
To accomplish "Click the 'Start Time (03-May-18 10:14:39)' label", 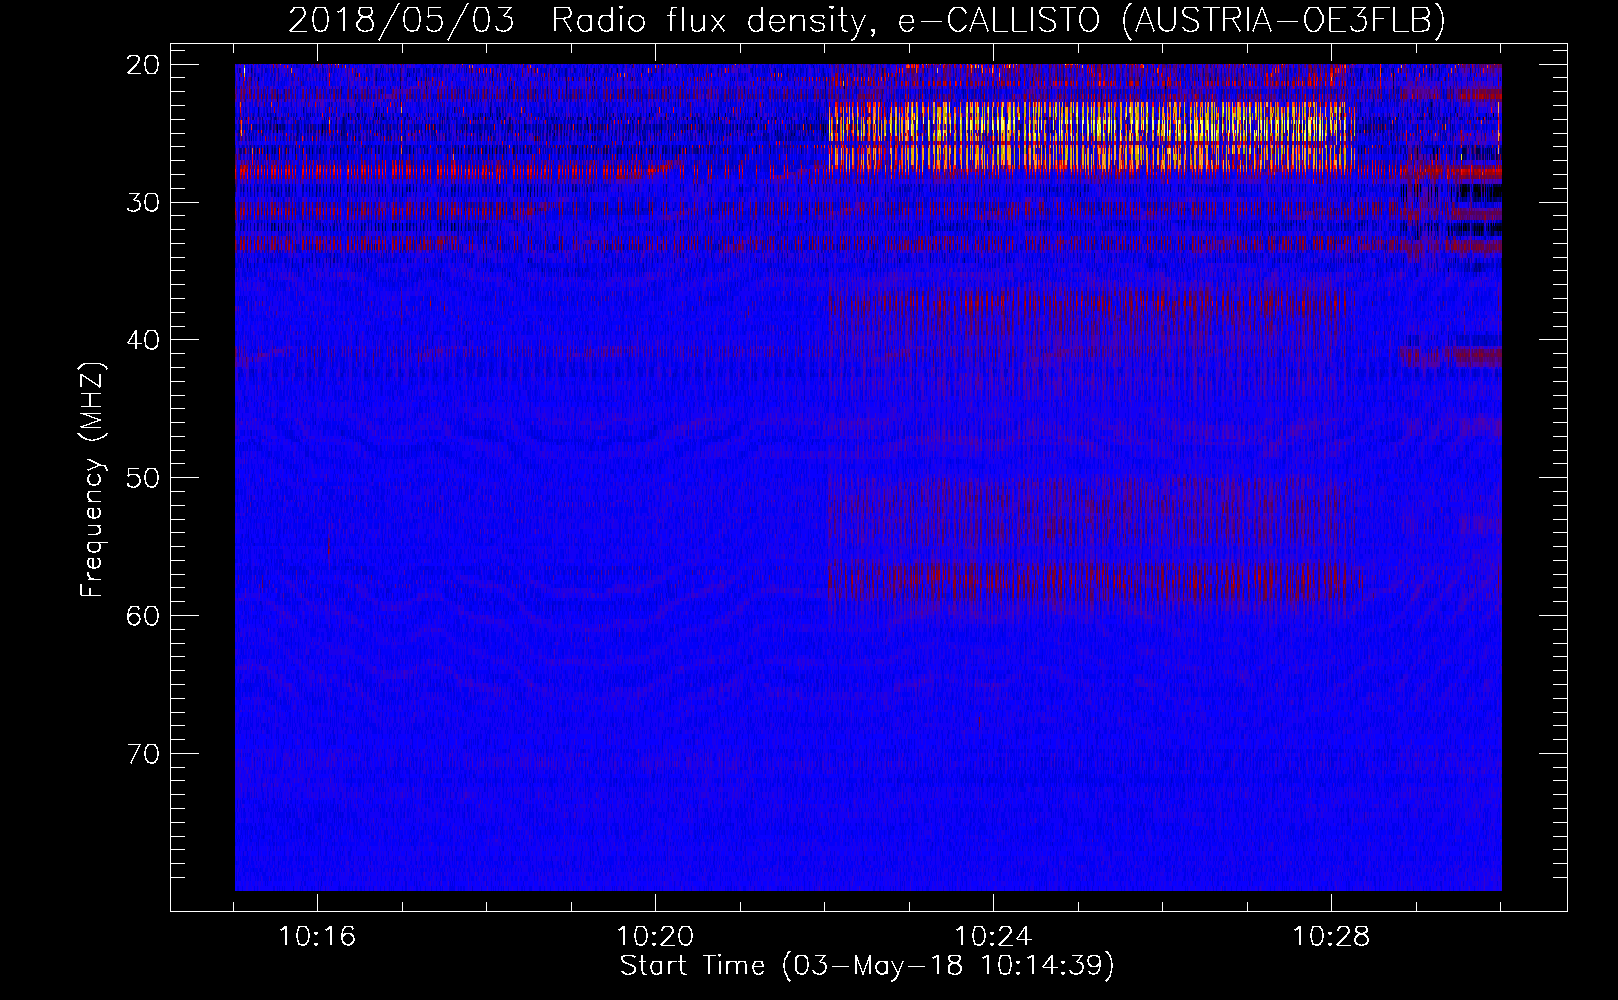I will click(867, 966).
